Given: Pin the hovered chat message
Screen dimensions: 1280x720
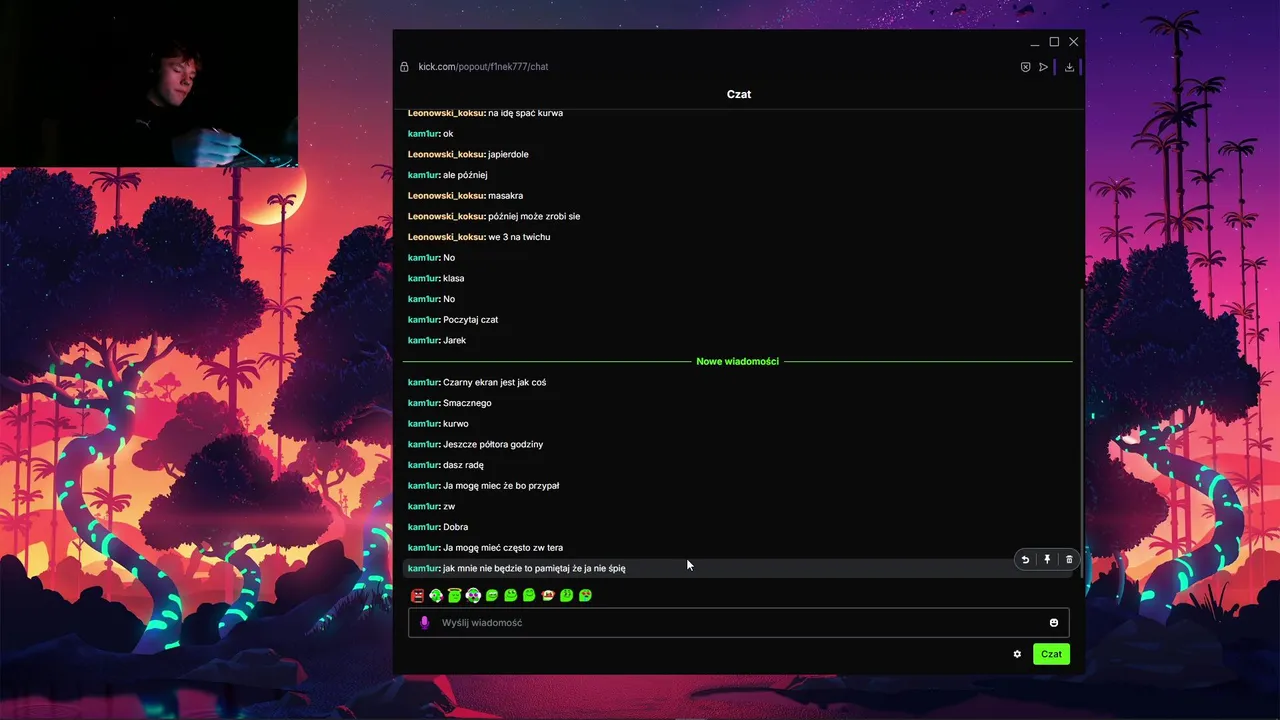Looking at the screenshot, I should (x=1047, y=560).
